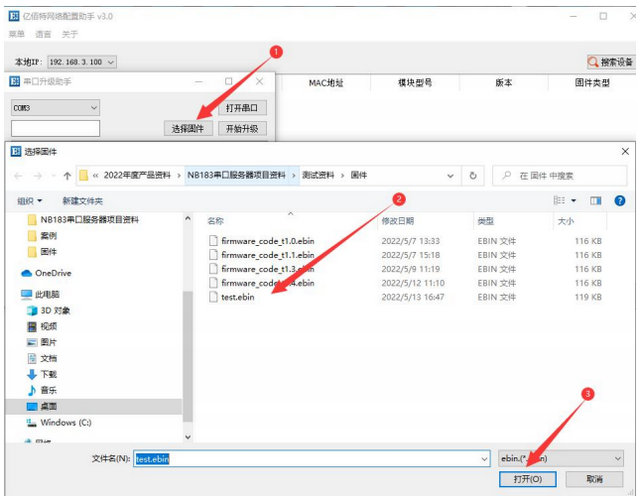640x498 pixels.
Task: Open the 下载 folder in sidebar
Action: click(47, 373)
